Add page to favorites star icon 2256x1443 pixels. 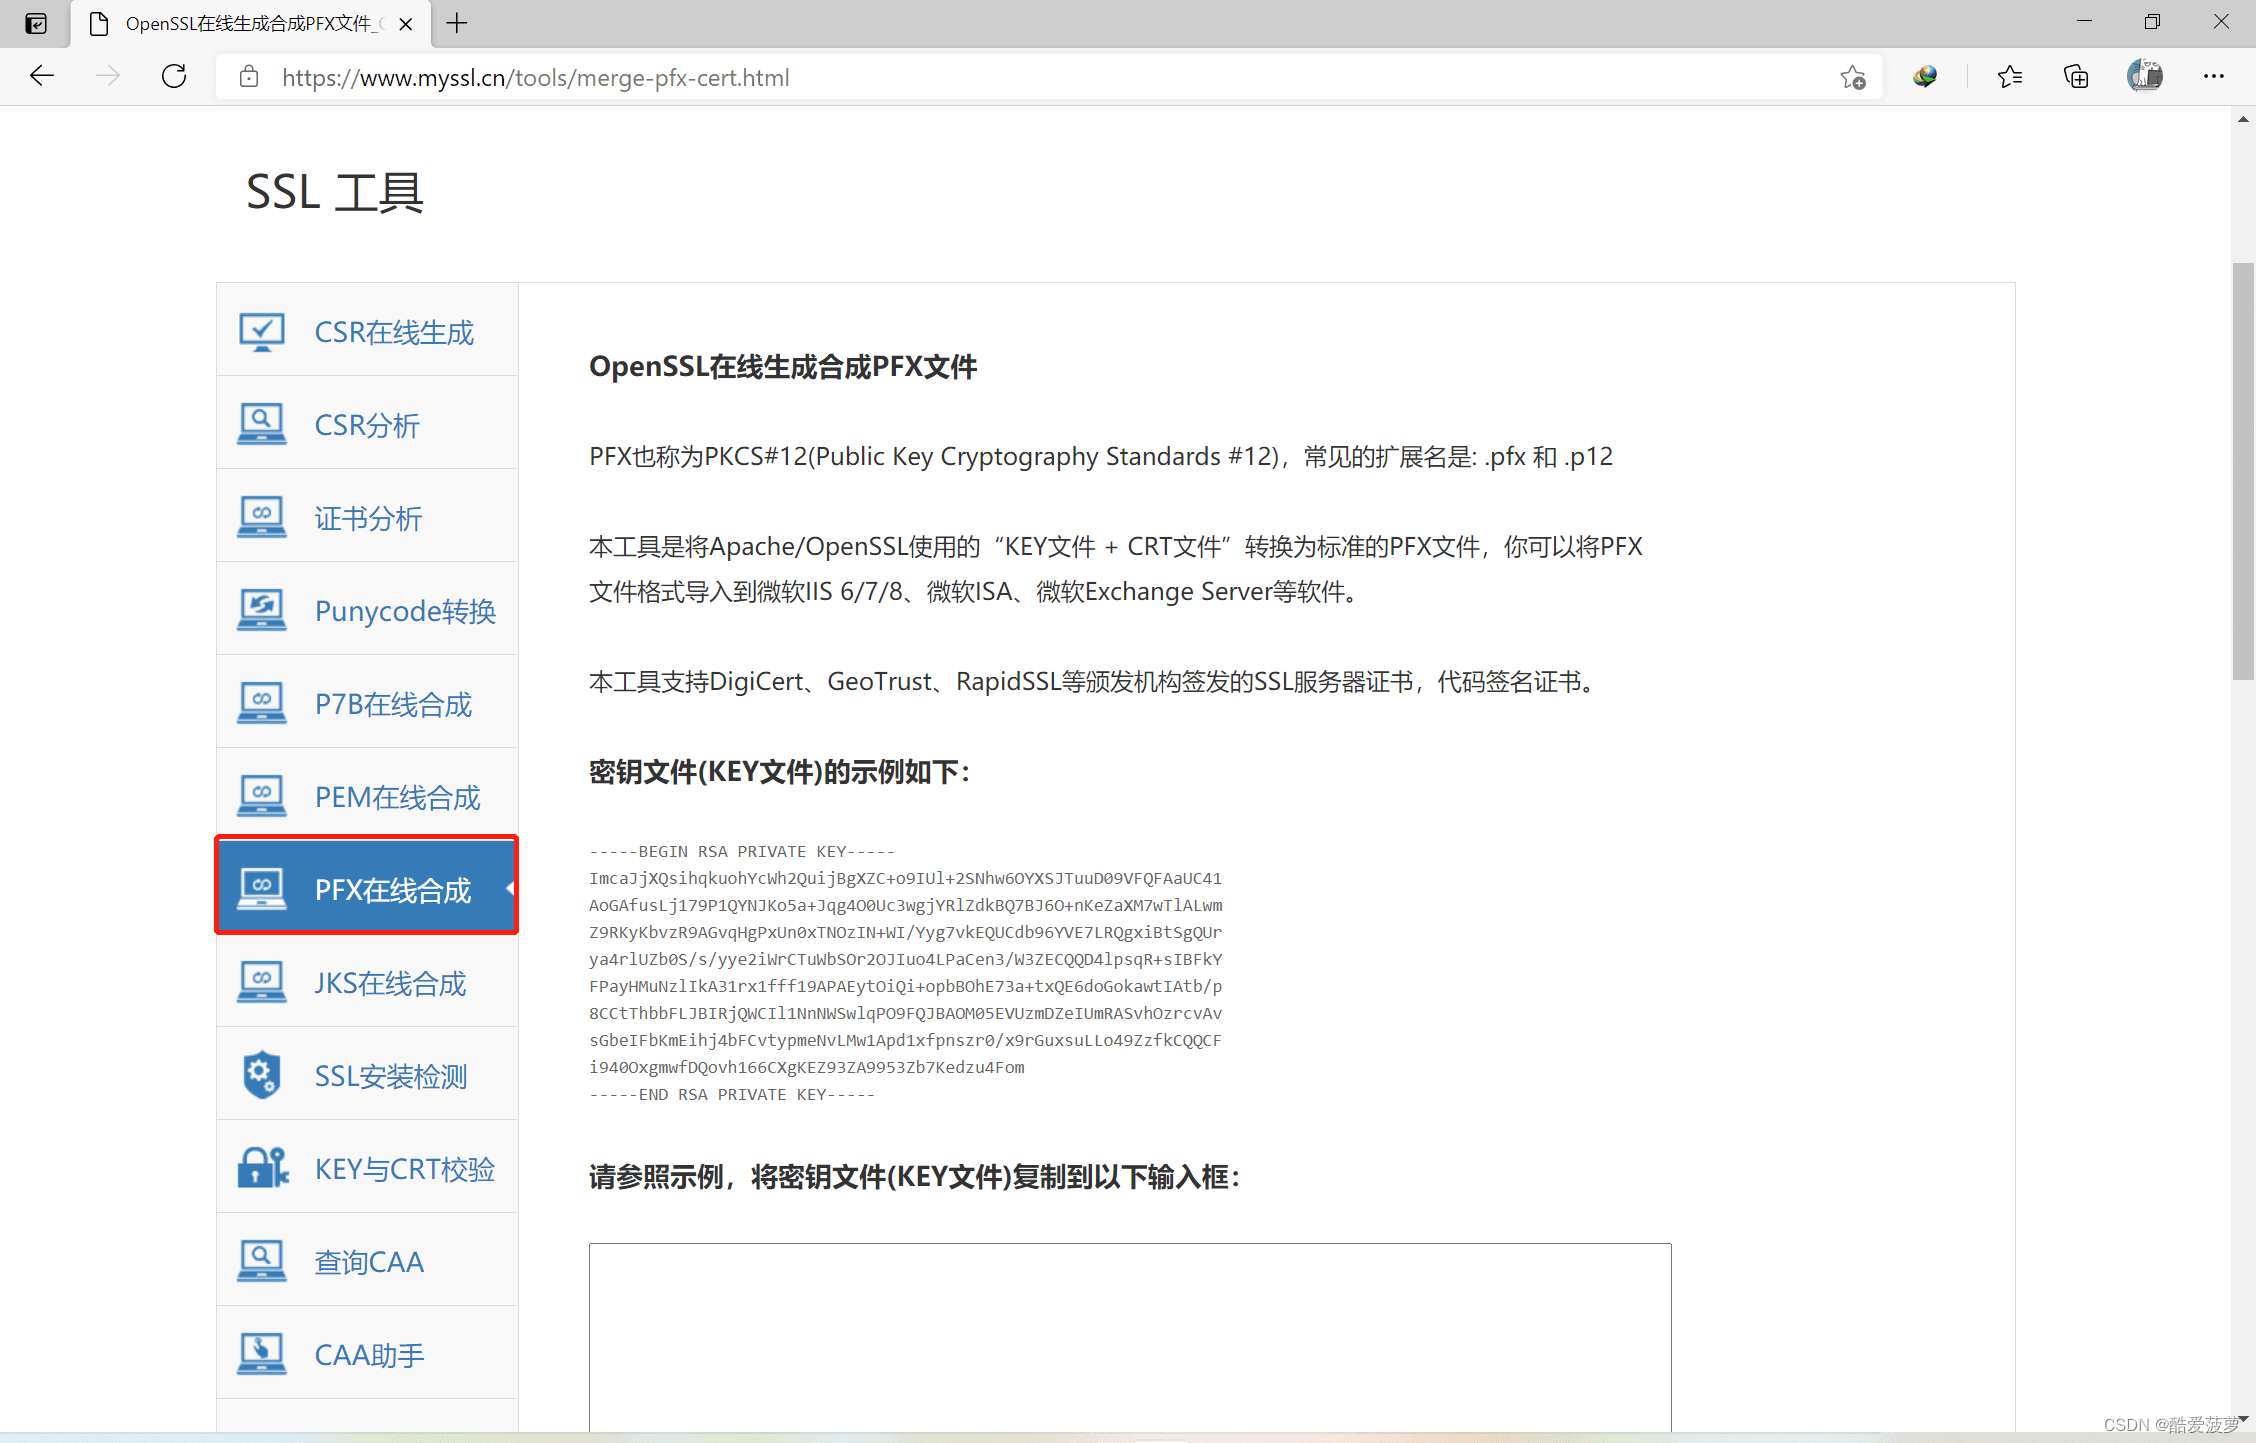(x=1852, y=77)
